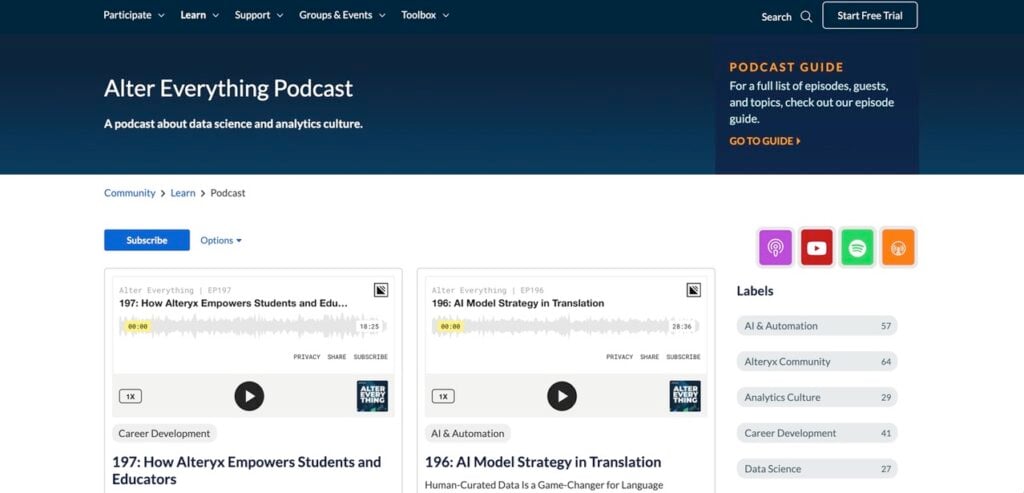Open the Toolbox menu
This screenshot has height=493, width=1024.
(425, 15)
